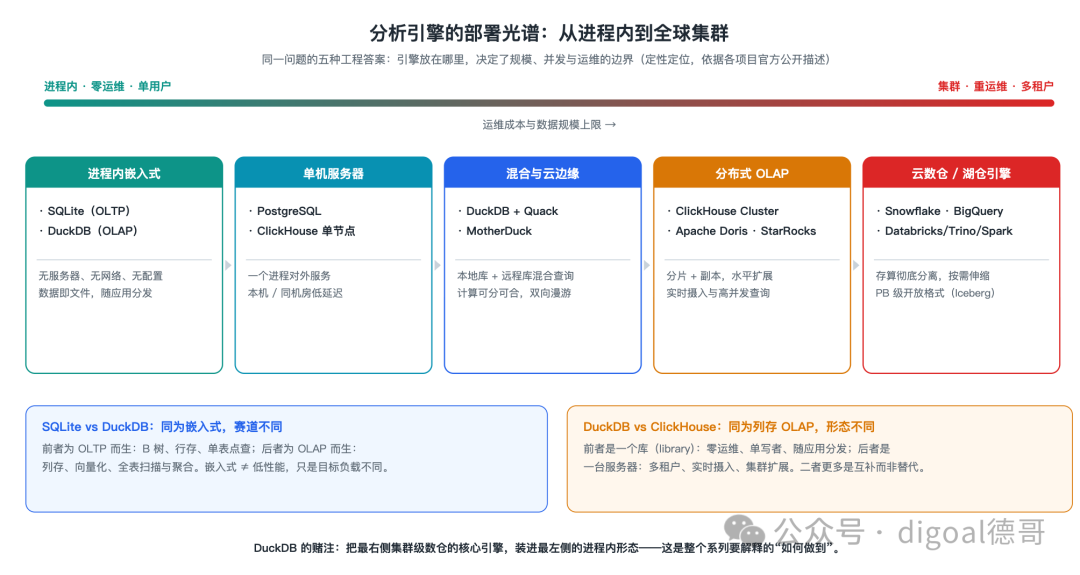Select the 分布式 OLAP card header
Viewport: 1080px width, 575px height.
coord(752,173)
